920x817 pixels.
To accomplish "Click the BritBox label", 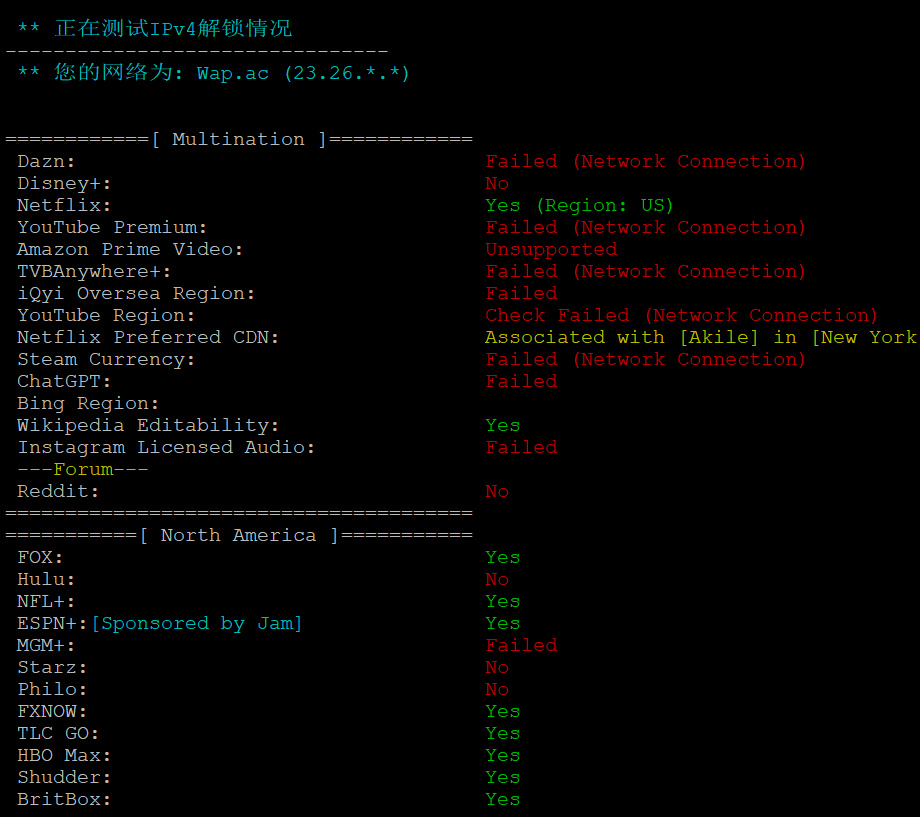I will (x=64, y=799).
